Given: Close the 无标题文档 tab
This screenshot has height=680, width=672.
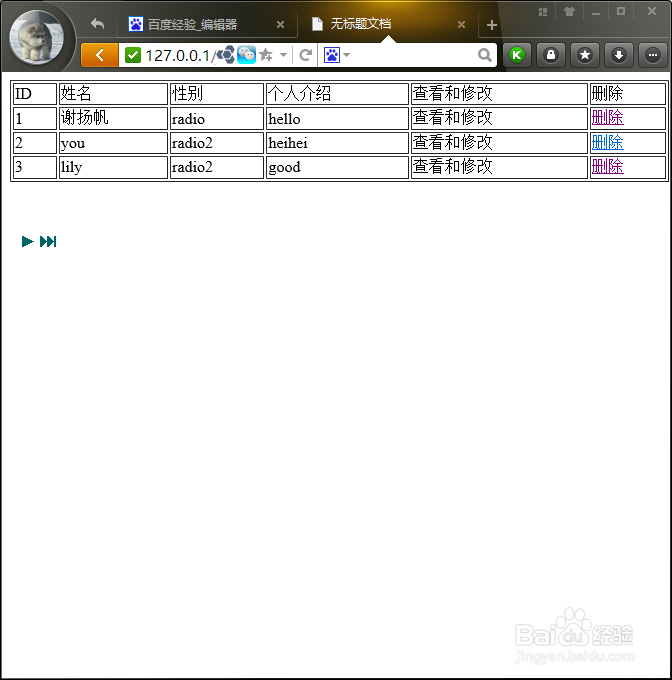Looking at the screenshot, I should pos(461,25).
